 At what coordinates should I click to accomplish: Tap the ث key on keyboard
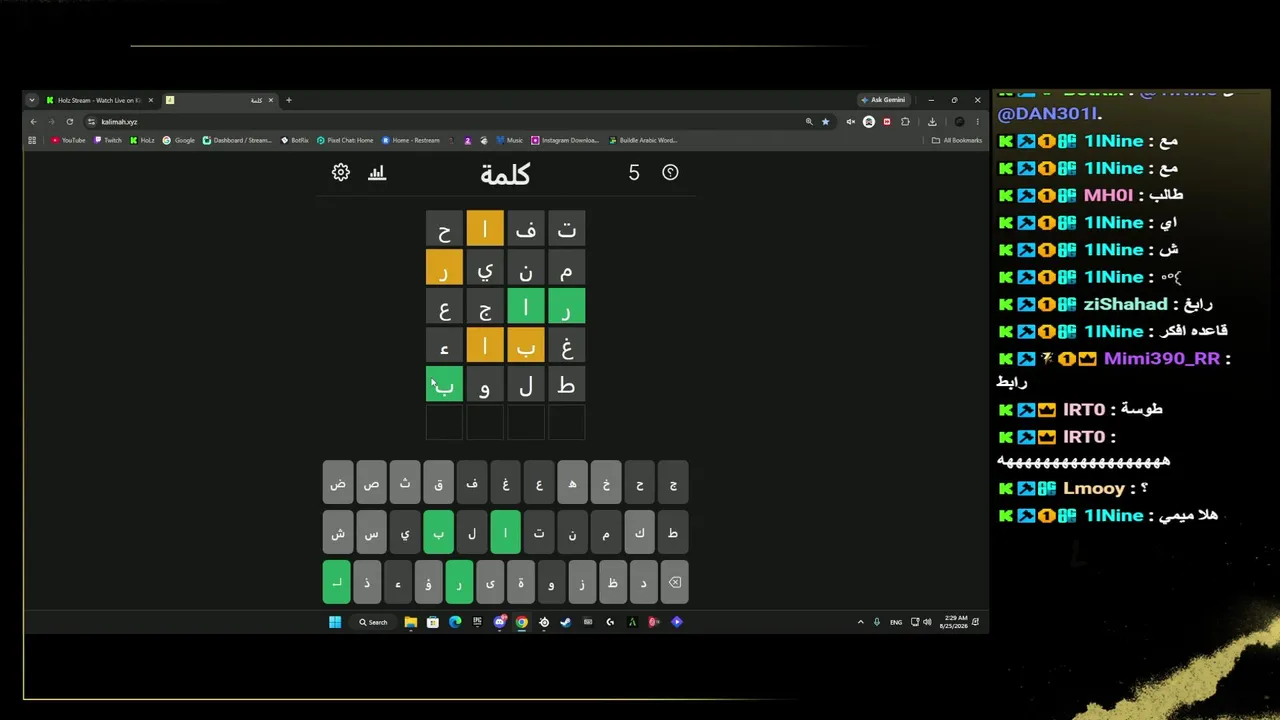pos(405,483)
